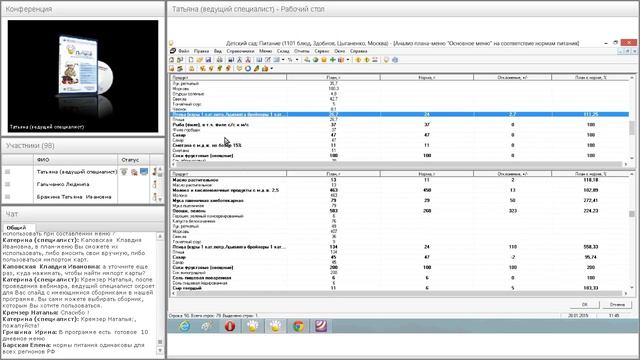Click the presenter video thumbnail of Татьяна
This screenshot has height=360, width=640.
coord(83,76)
